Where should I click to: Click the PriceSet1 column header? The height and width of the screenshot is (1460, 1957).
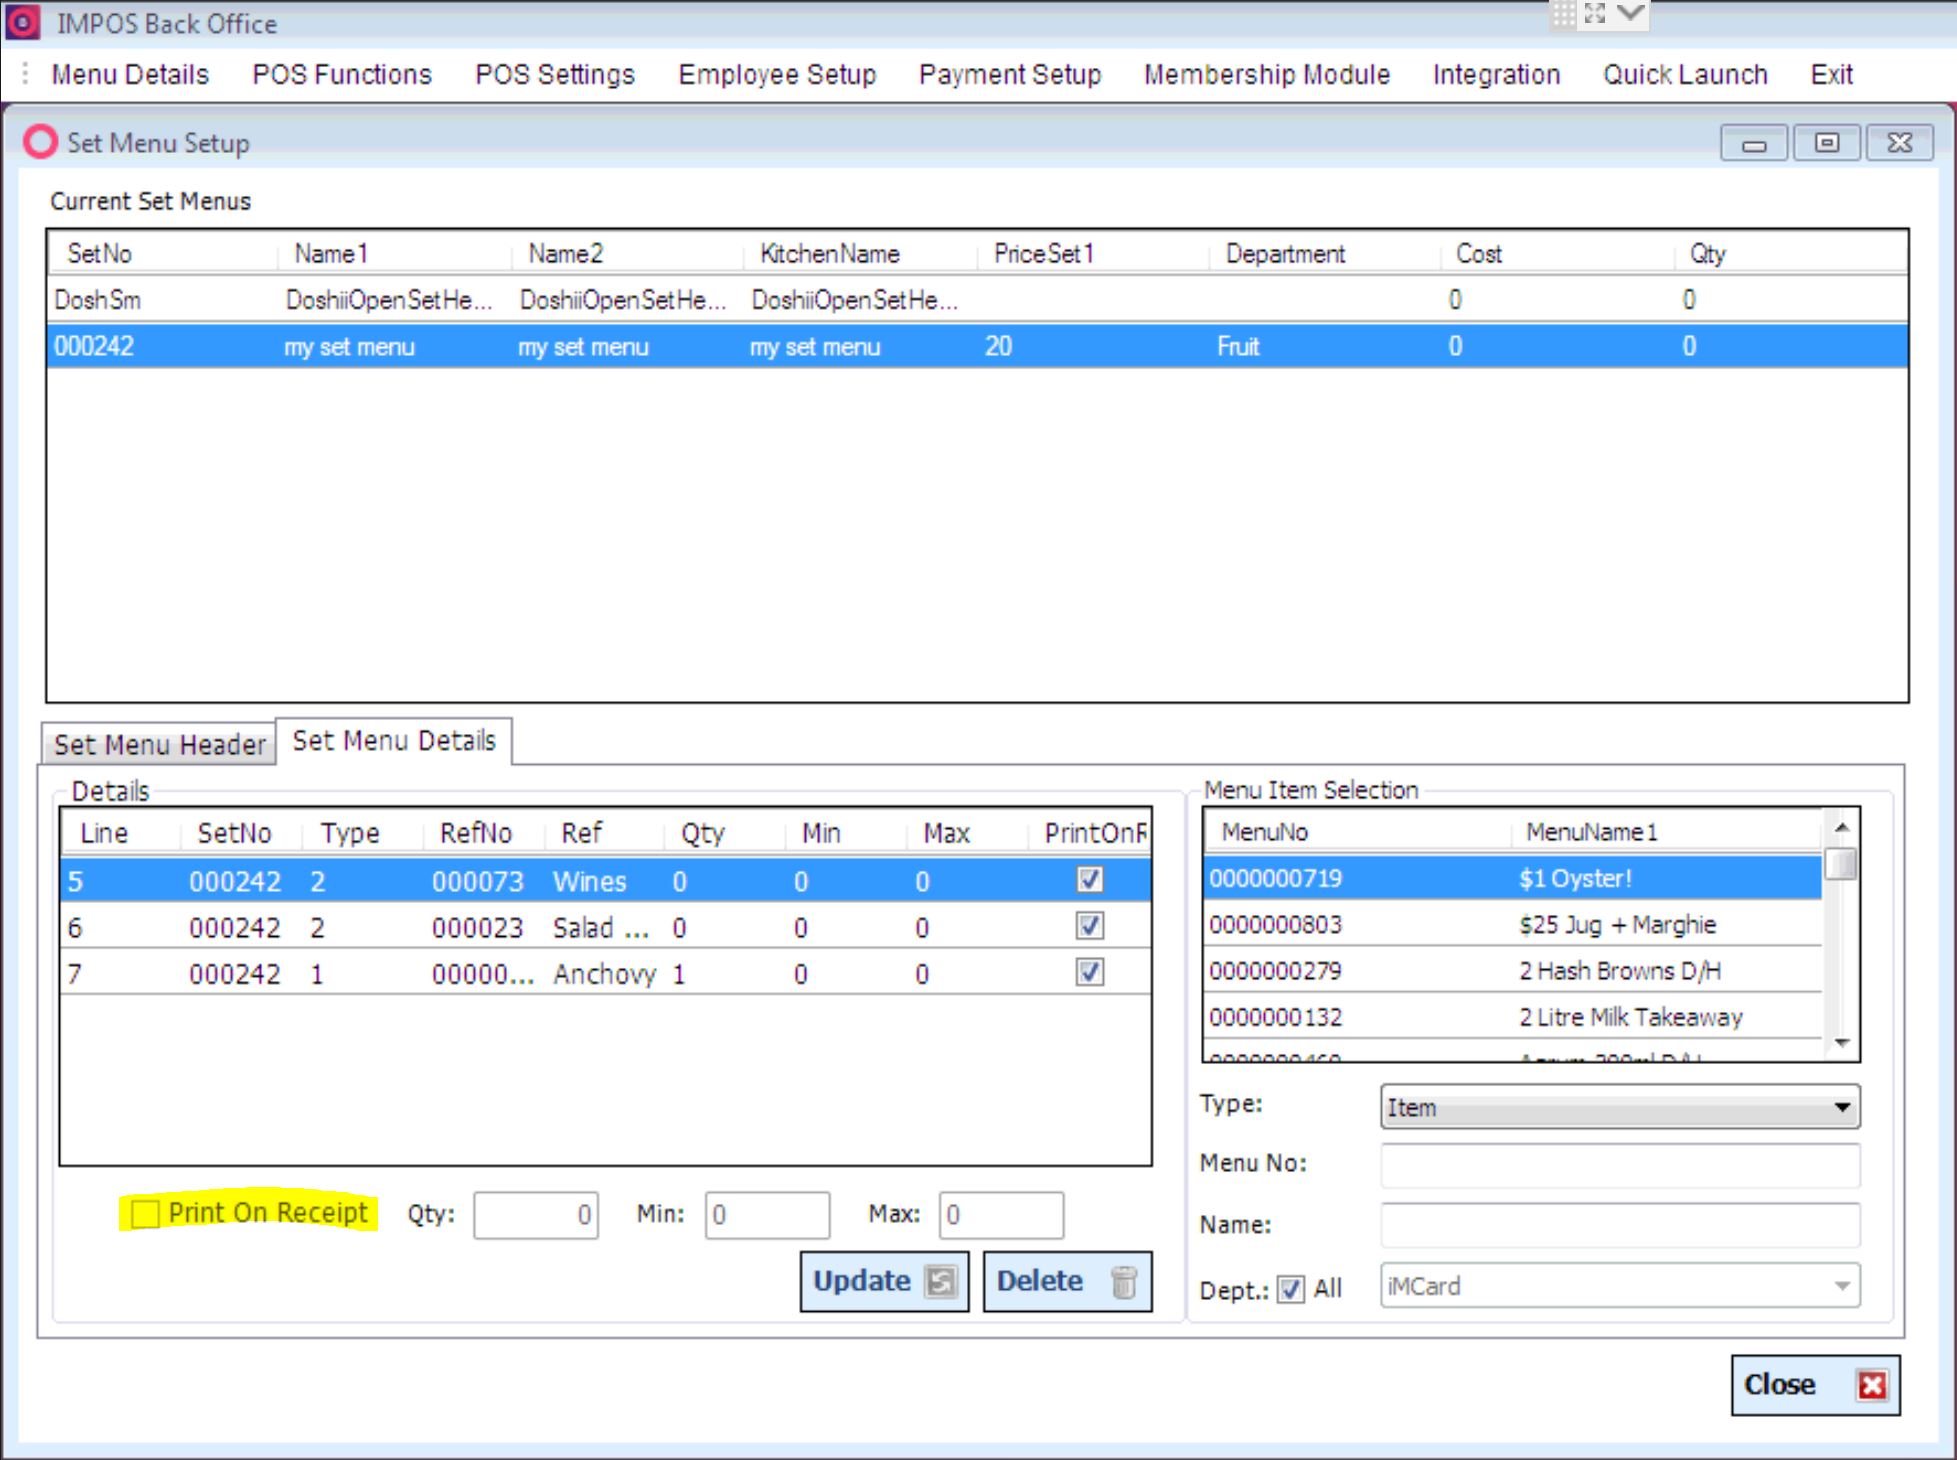pyautogui.click(x=1093, y=254)
